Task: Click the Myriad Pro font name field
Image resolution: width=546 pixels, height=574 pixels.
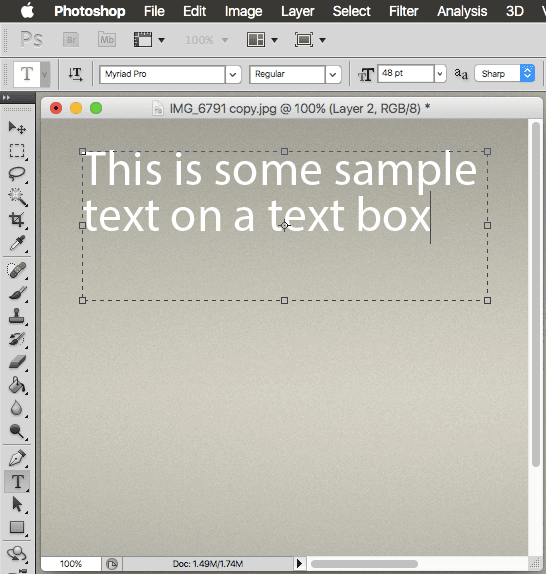Action: 162,74
